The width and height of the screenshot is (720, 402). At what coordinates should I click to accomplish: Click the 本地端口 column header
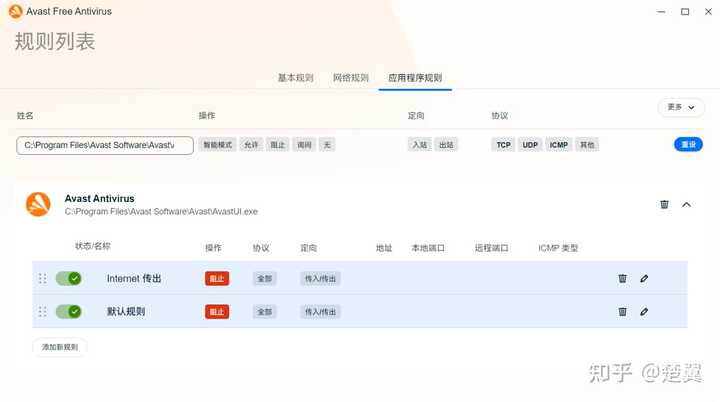[x=428, y=248]
